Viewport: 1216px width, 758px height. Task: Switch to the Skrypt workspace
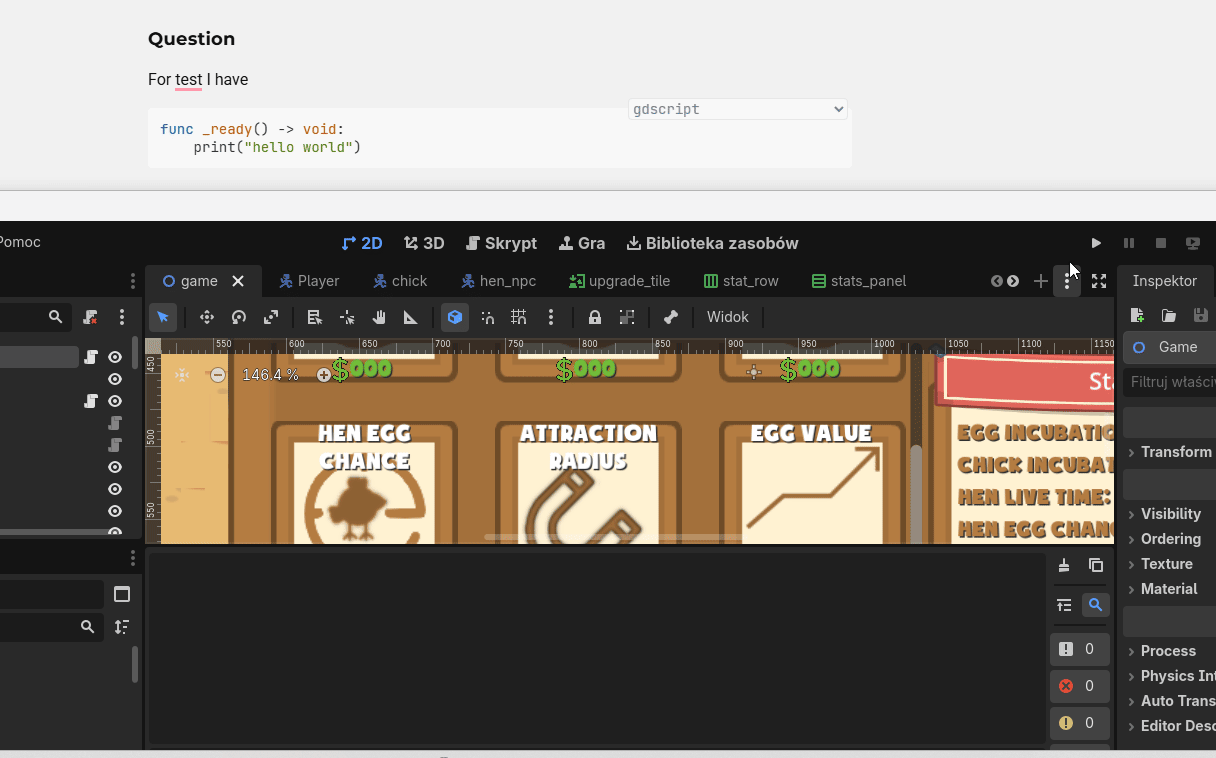click(502, 243)
